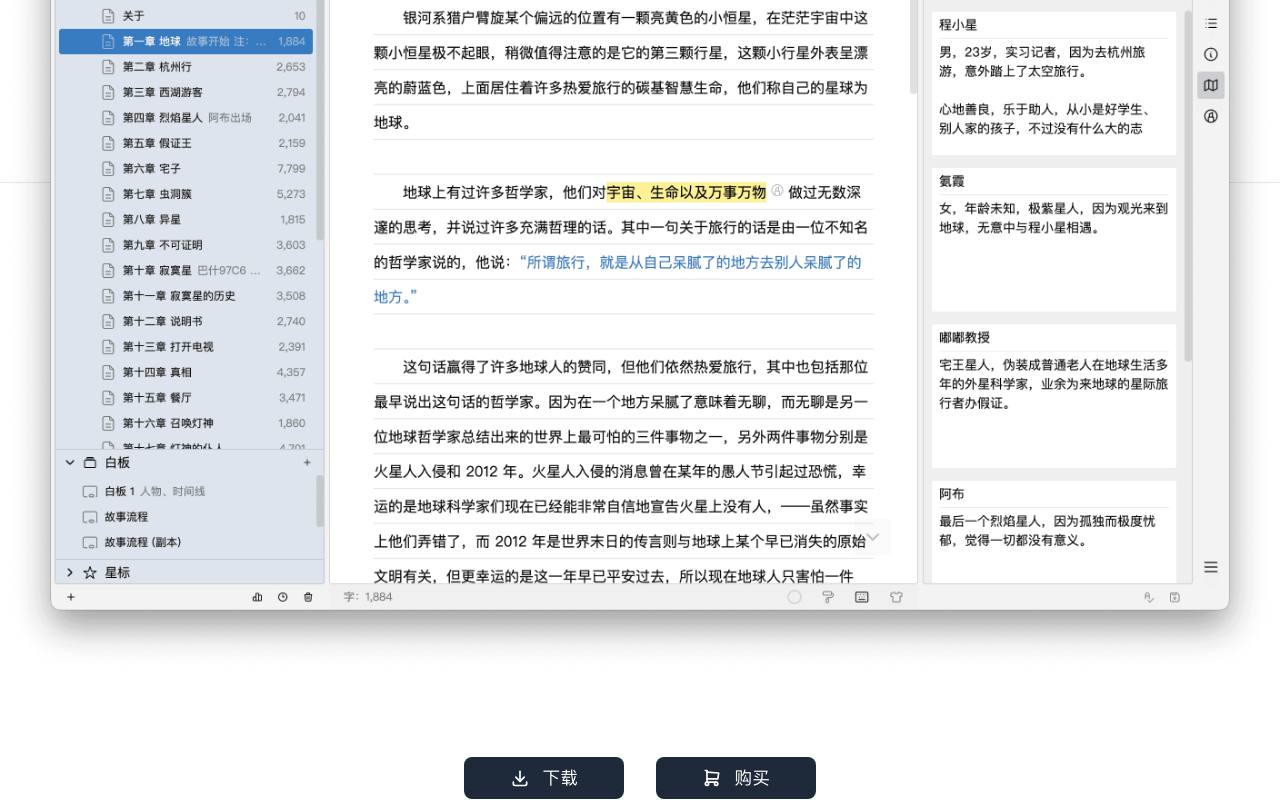Screen dimensions: 1280x800
Task: Click the scroll-down chevron in the editor
Action: point(873,537)
